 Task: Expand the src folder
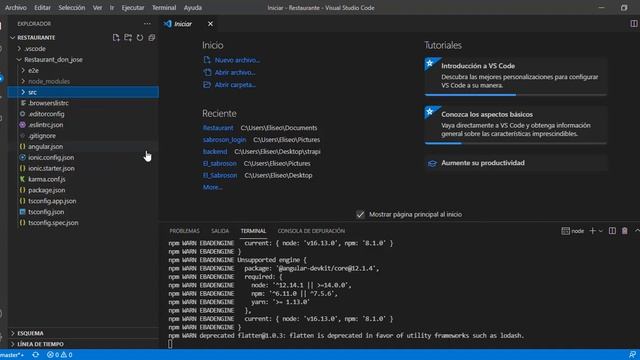pos(83,92)
